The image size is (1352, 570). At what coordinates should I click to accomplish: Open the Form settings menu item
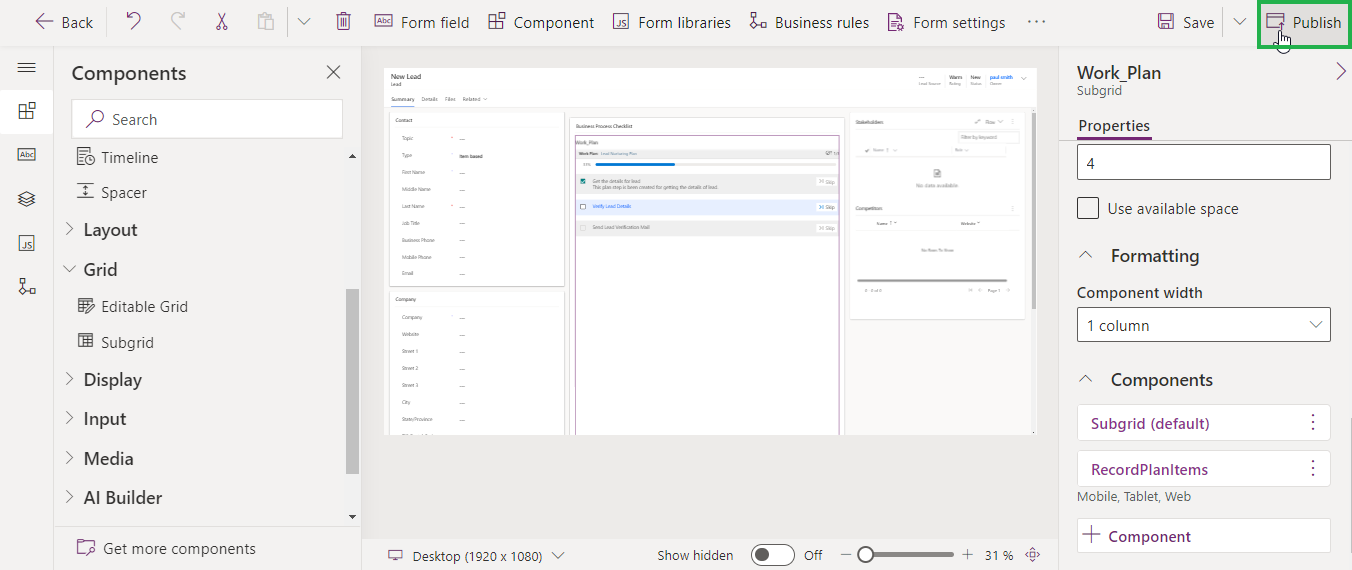click(945, 22)
